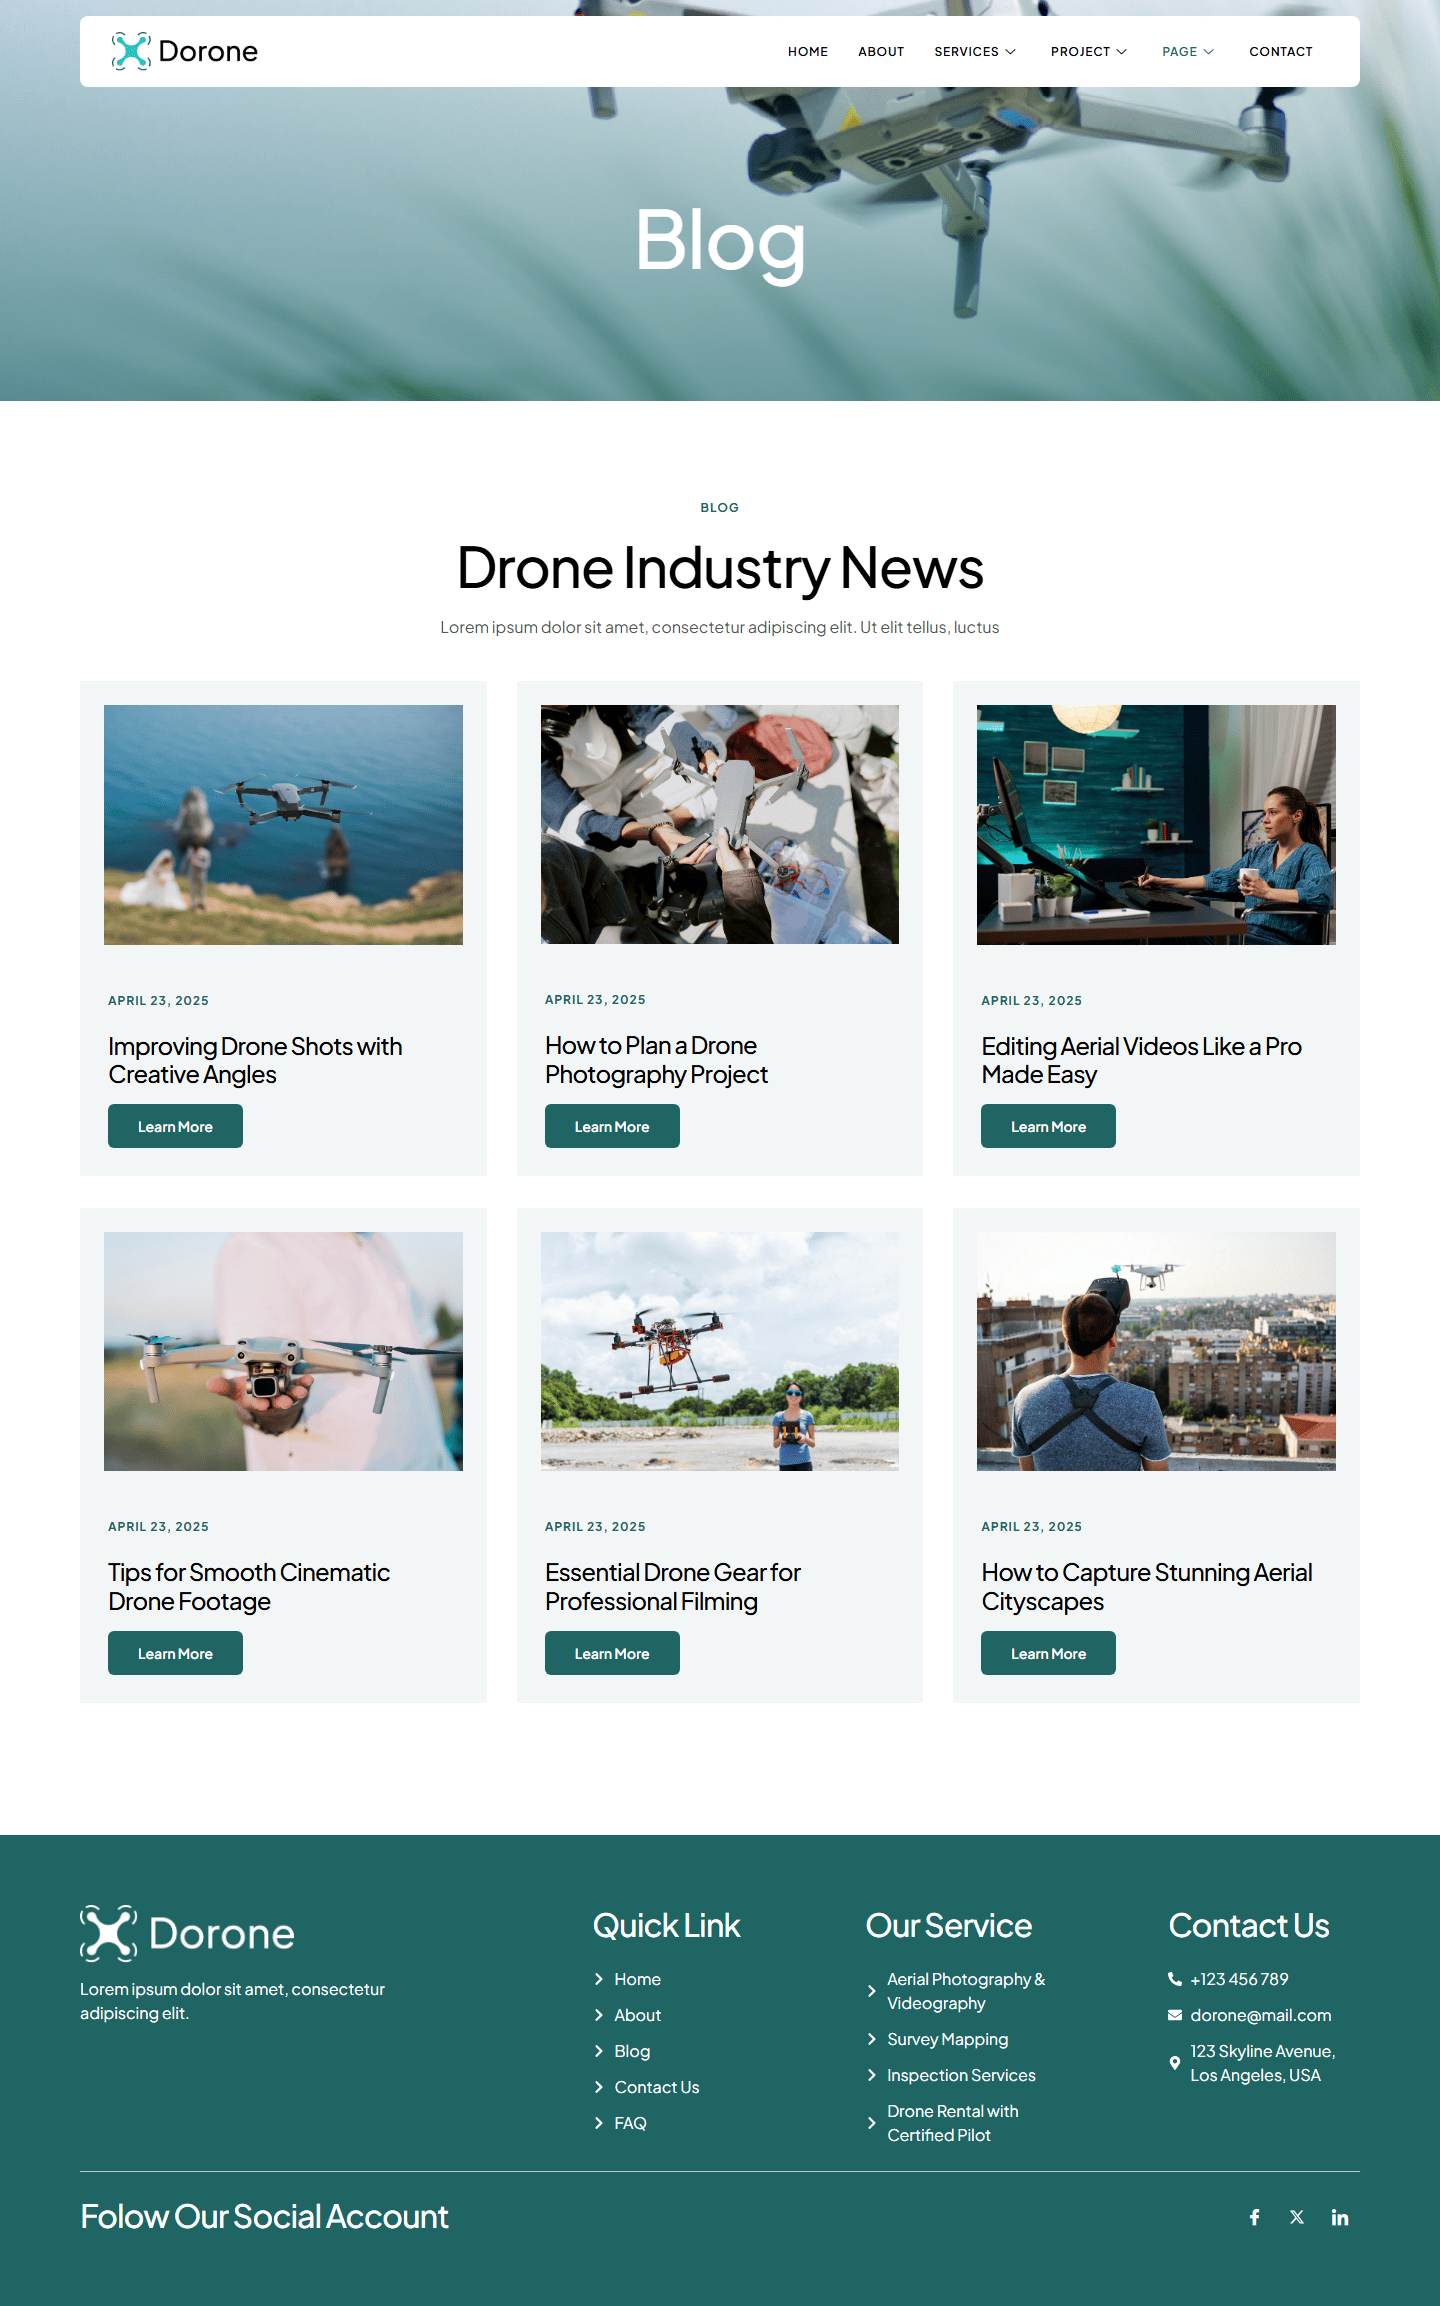Click the chevron icon beside footer About
This screenshot has width=1440, height=2306.
599,2015
